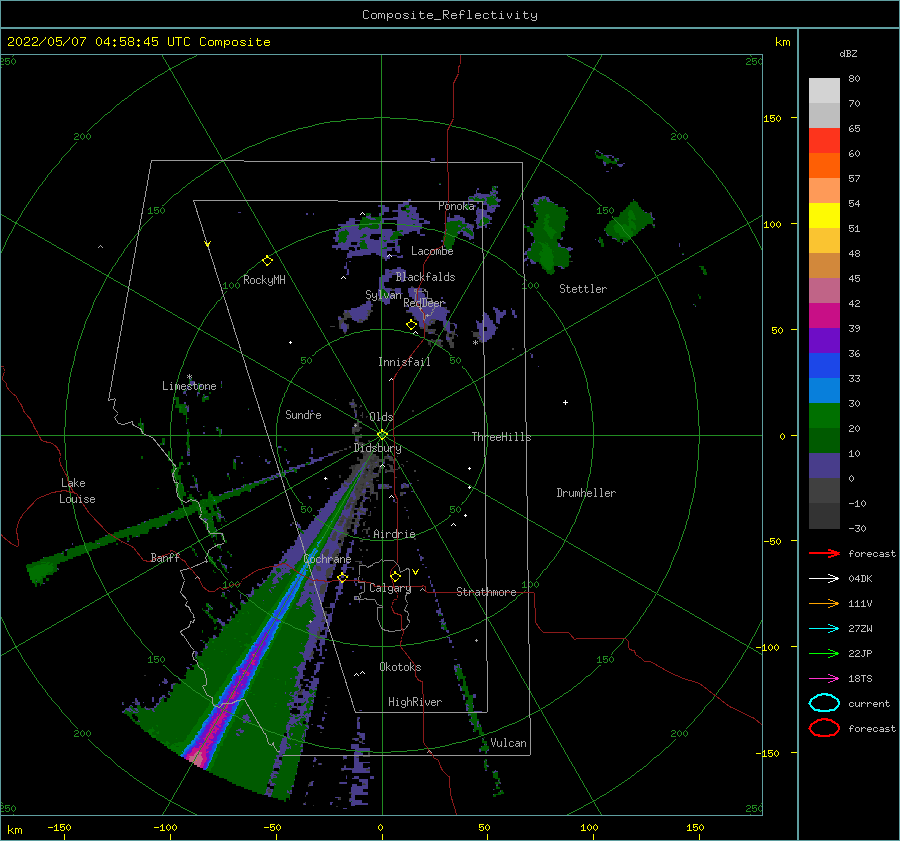The width and height of the screenshot is (900, 841).
Task: Pick the 36 dBZ purple swatch
Action: pos(824,340)
